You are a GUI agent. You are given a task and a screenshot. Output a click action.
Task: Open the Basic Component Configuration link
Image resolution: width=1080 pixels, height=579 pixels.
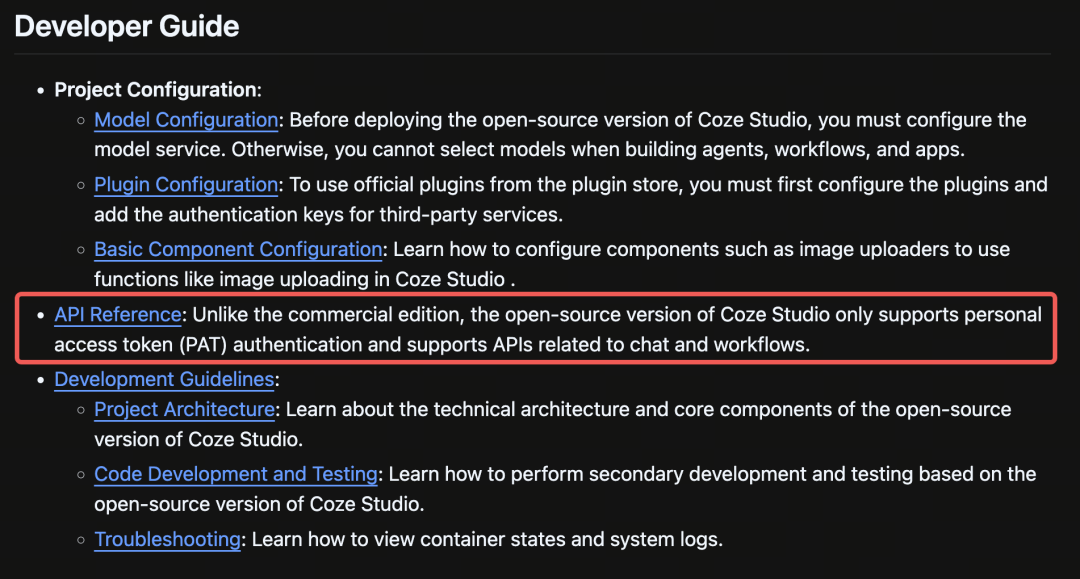(238, 249)
